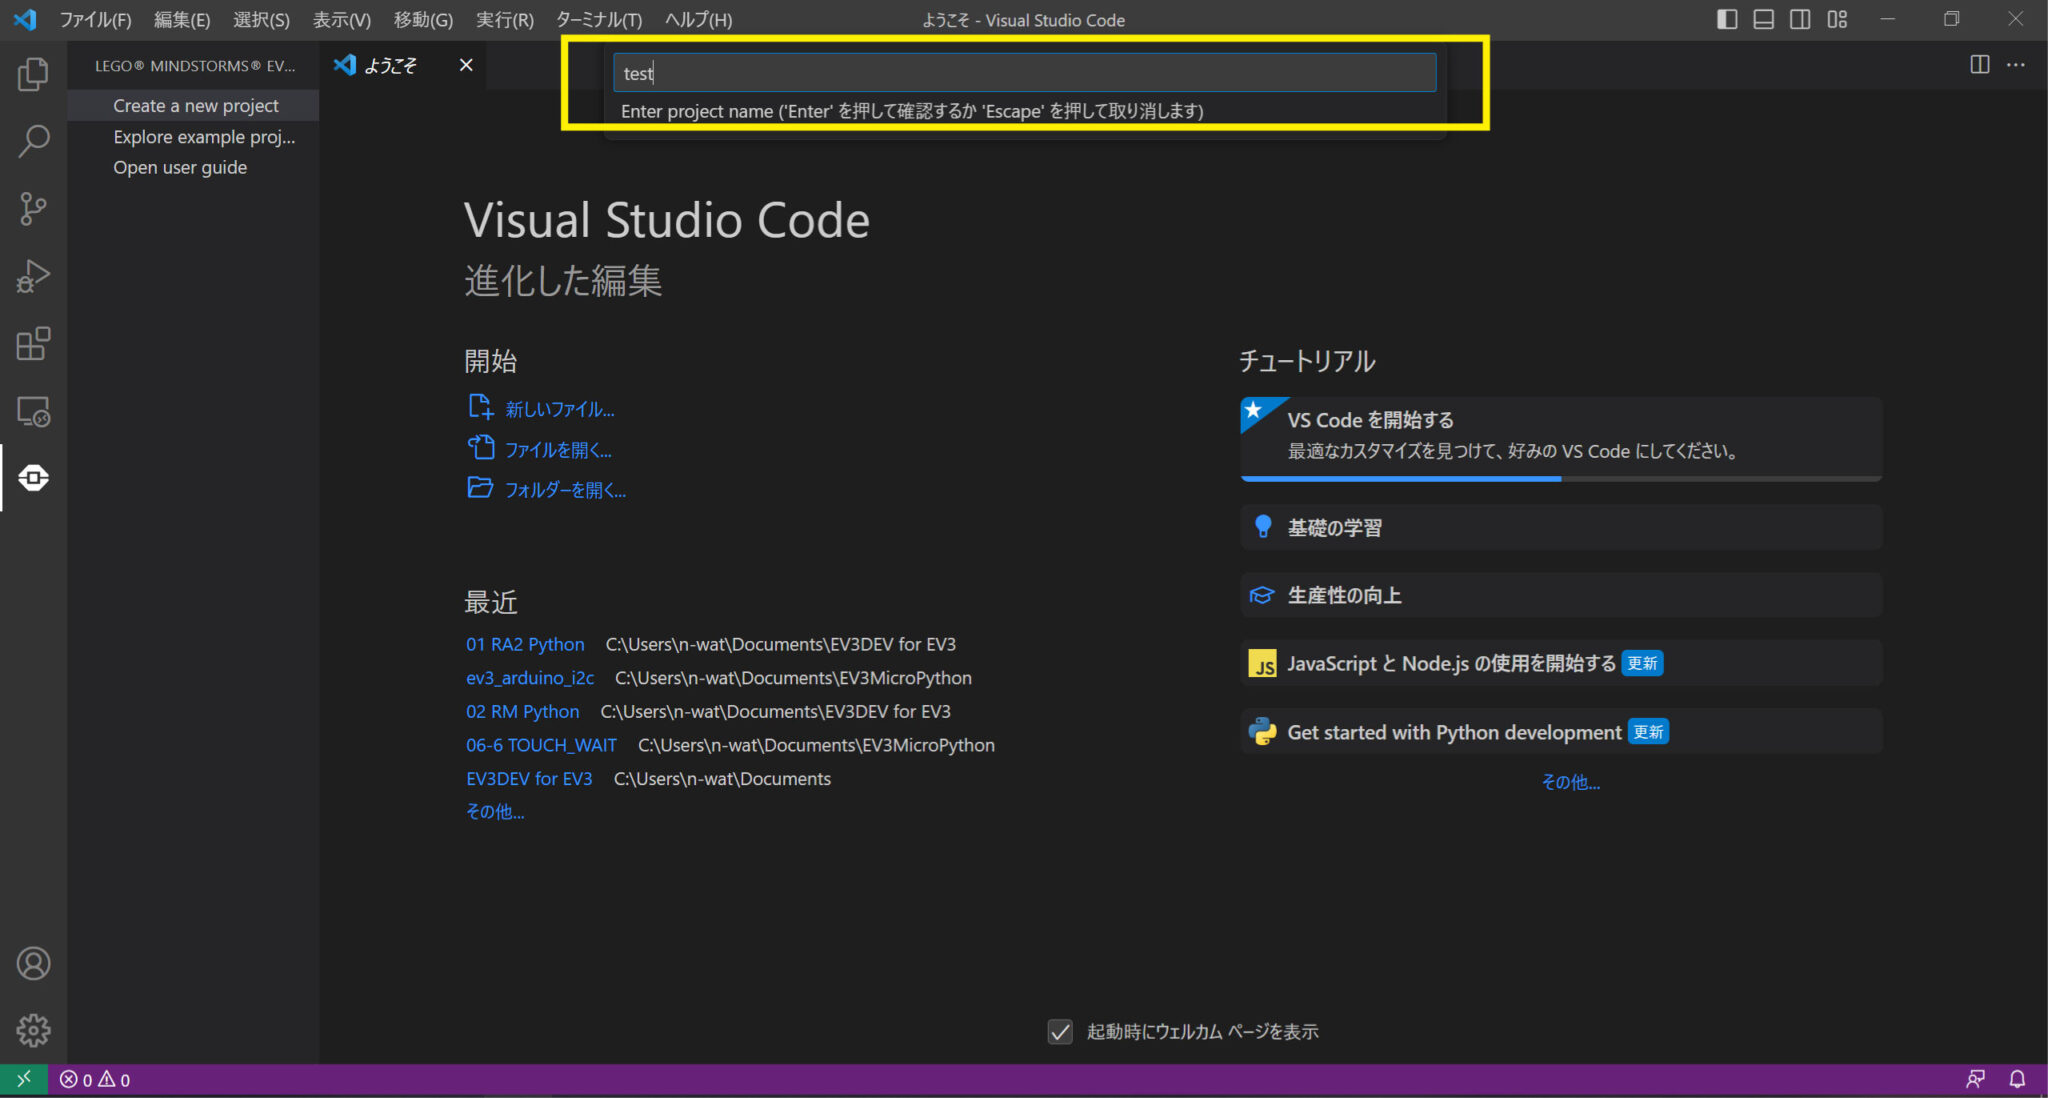Click the JS icon on JavaScript tutorial
This screenshot has width=2048, height=1098.
[x=1262, y=664]
